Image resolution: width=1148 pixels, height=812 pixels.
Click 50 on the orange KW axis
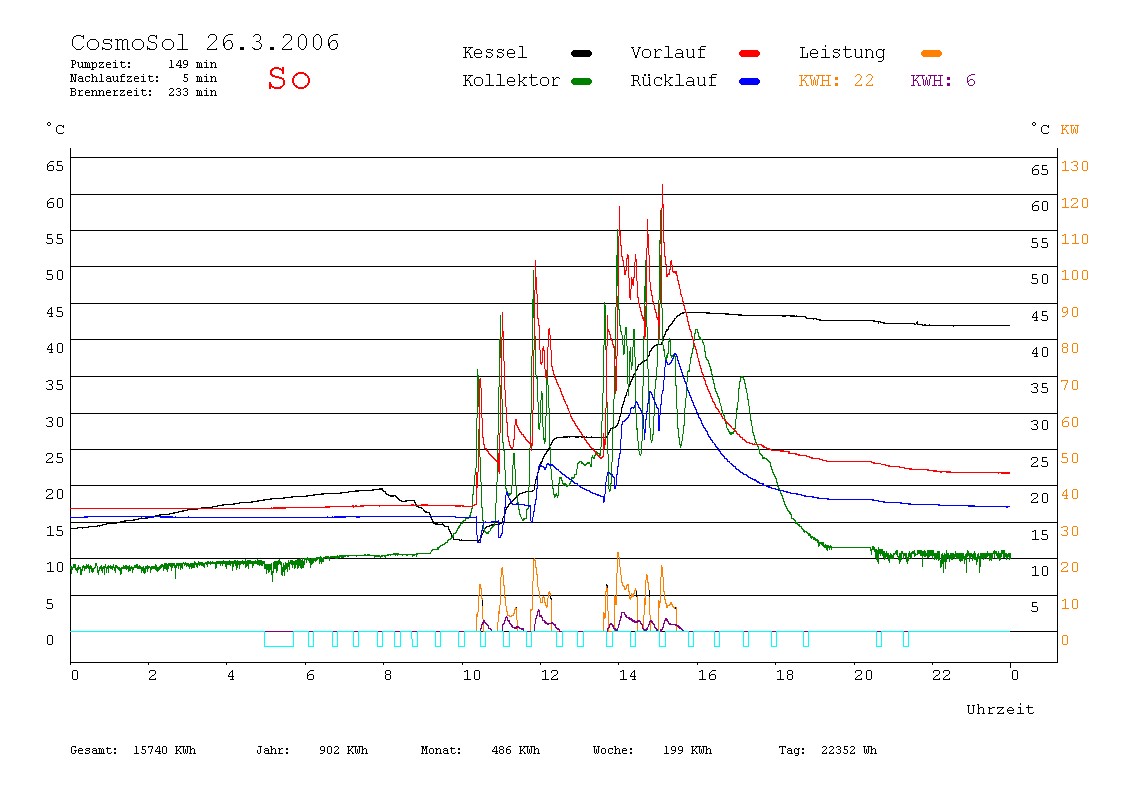(1070, 458)
